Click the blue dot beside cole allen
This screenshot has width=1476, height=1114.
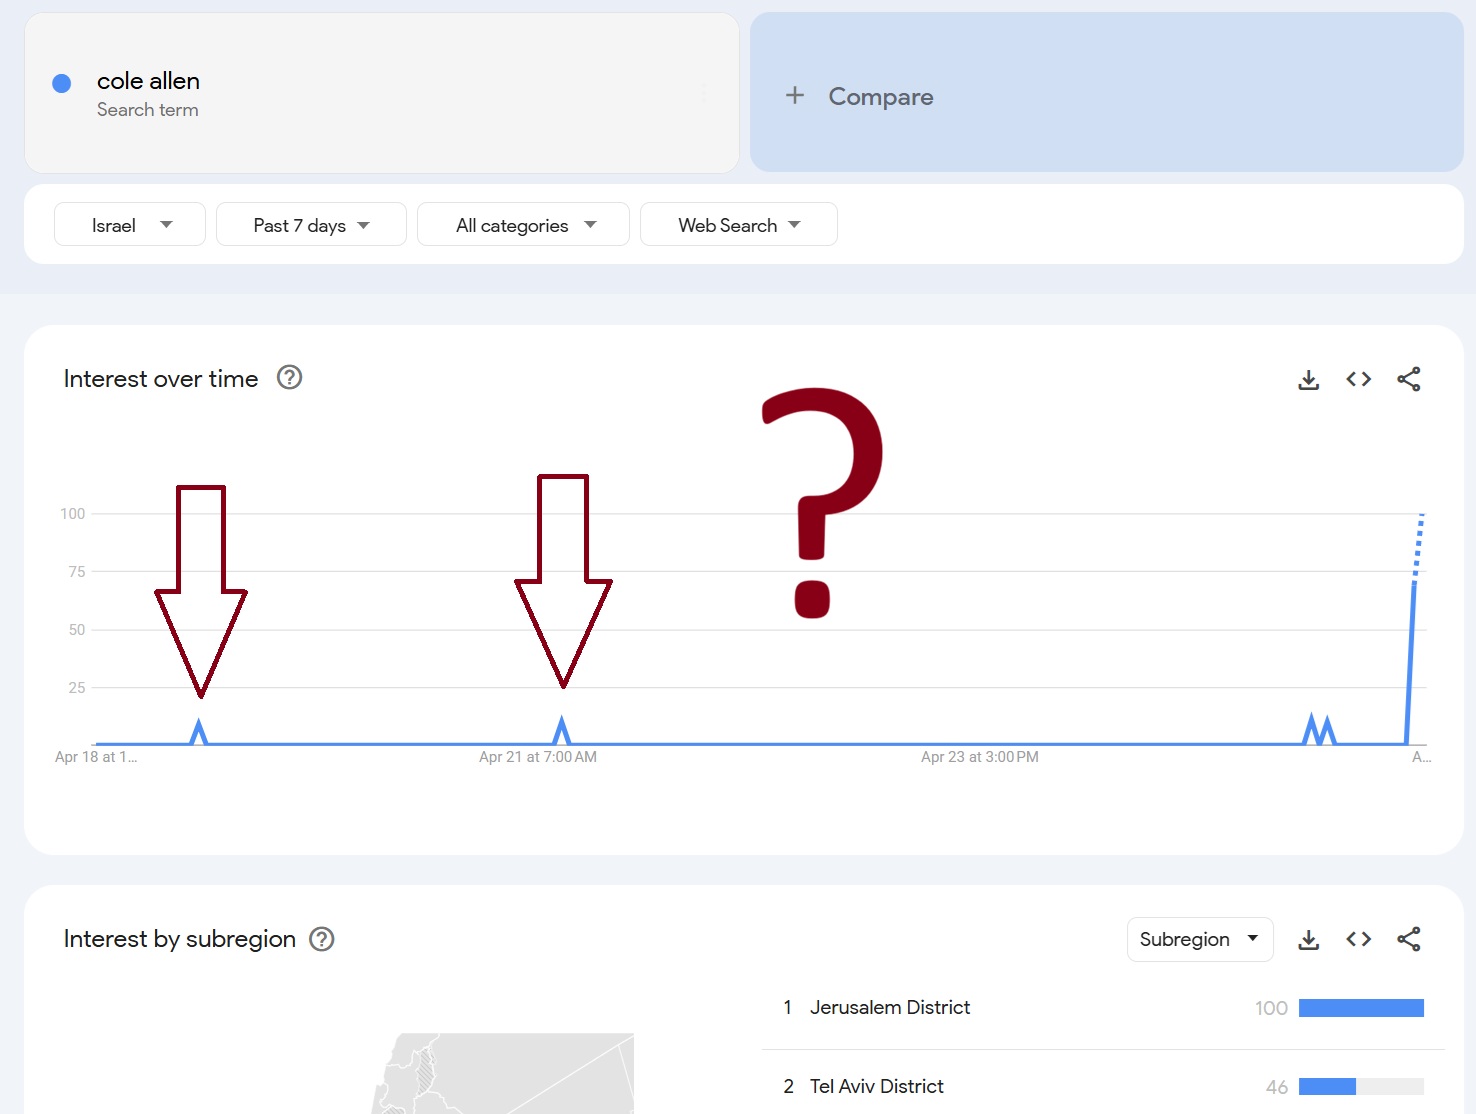point(62,84)
